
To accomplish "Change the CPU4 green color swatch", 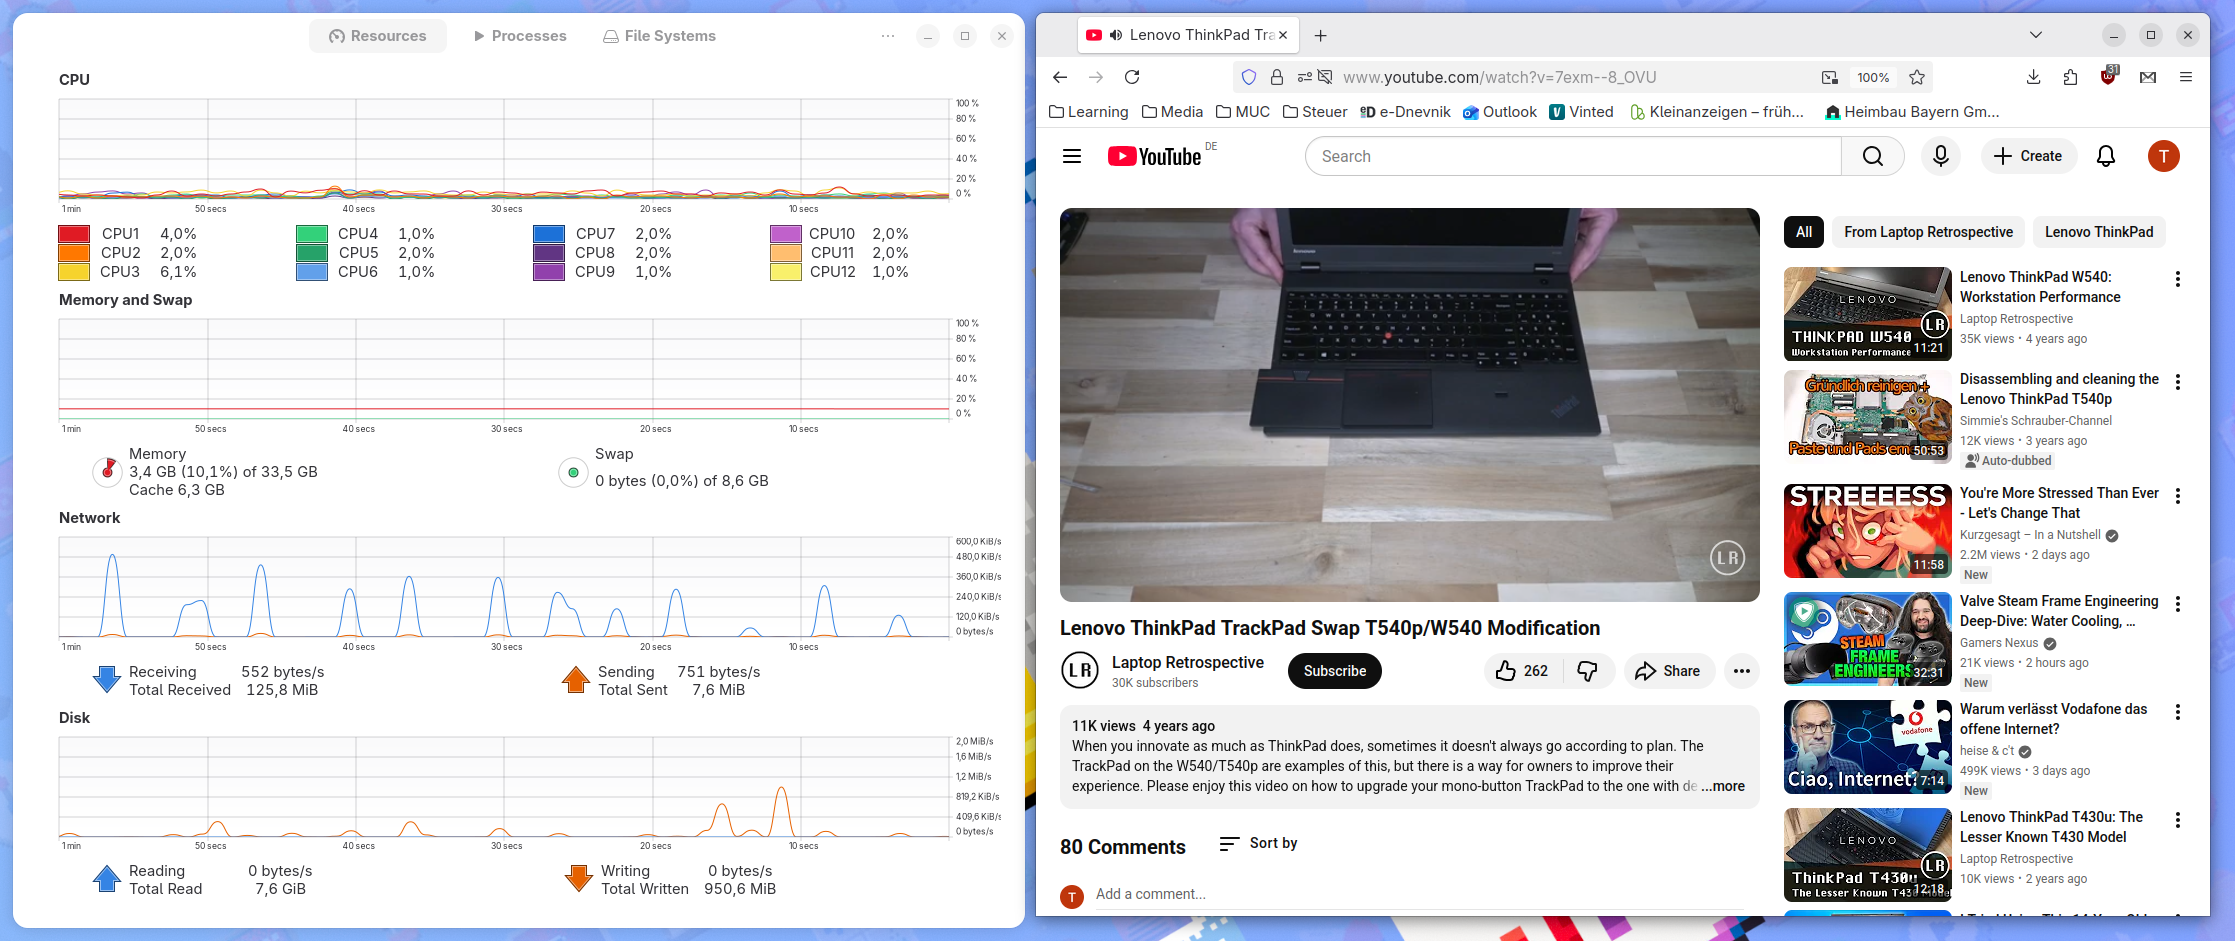I will click(312, 234).
